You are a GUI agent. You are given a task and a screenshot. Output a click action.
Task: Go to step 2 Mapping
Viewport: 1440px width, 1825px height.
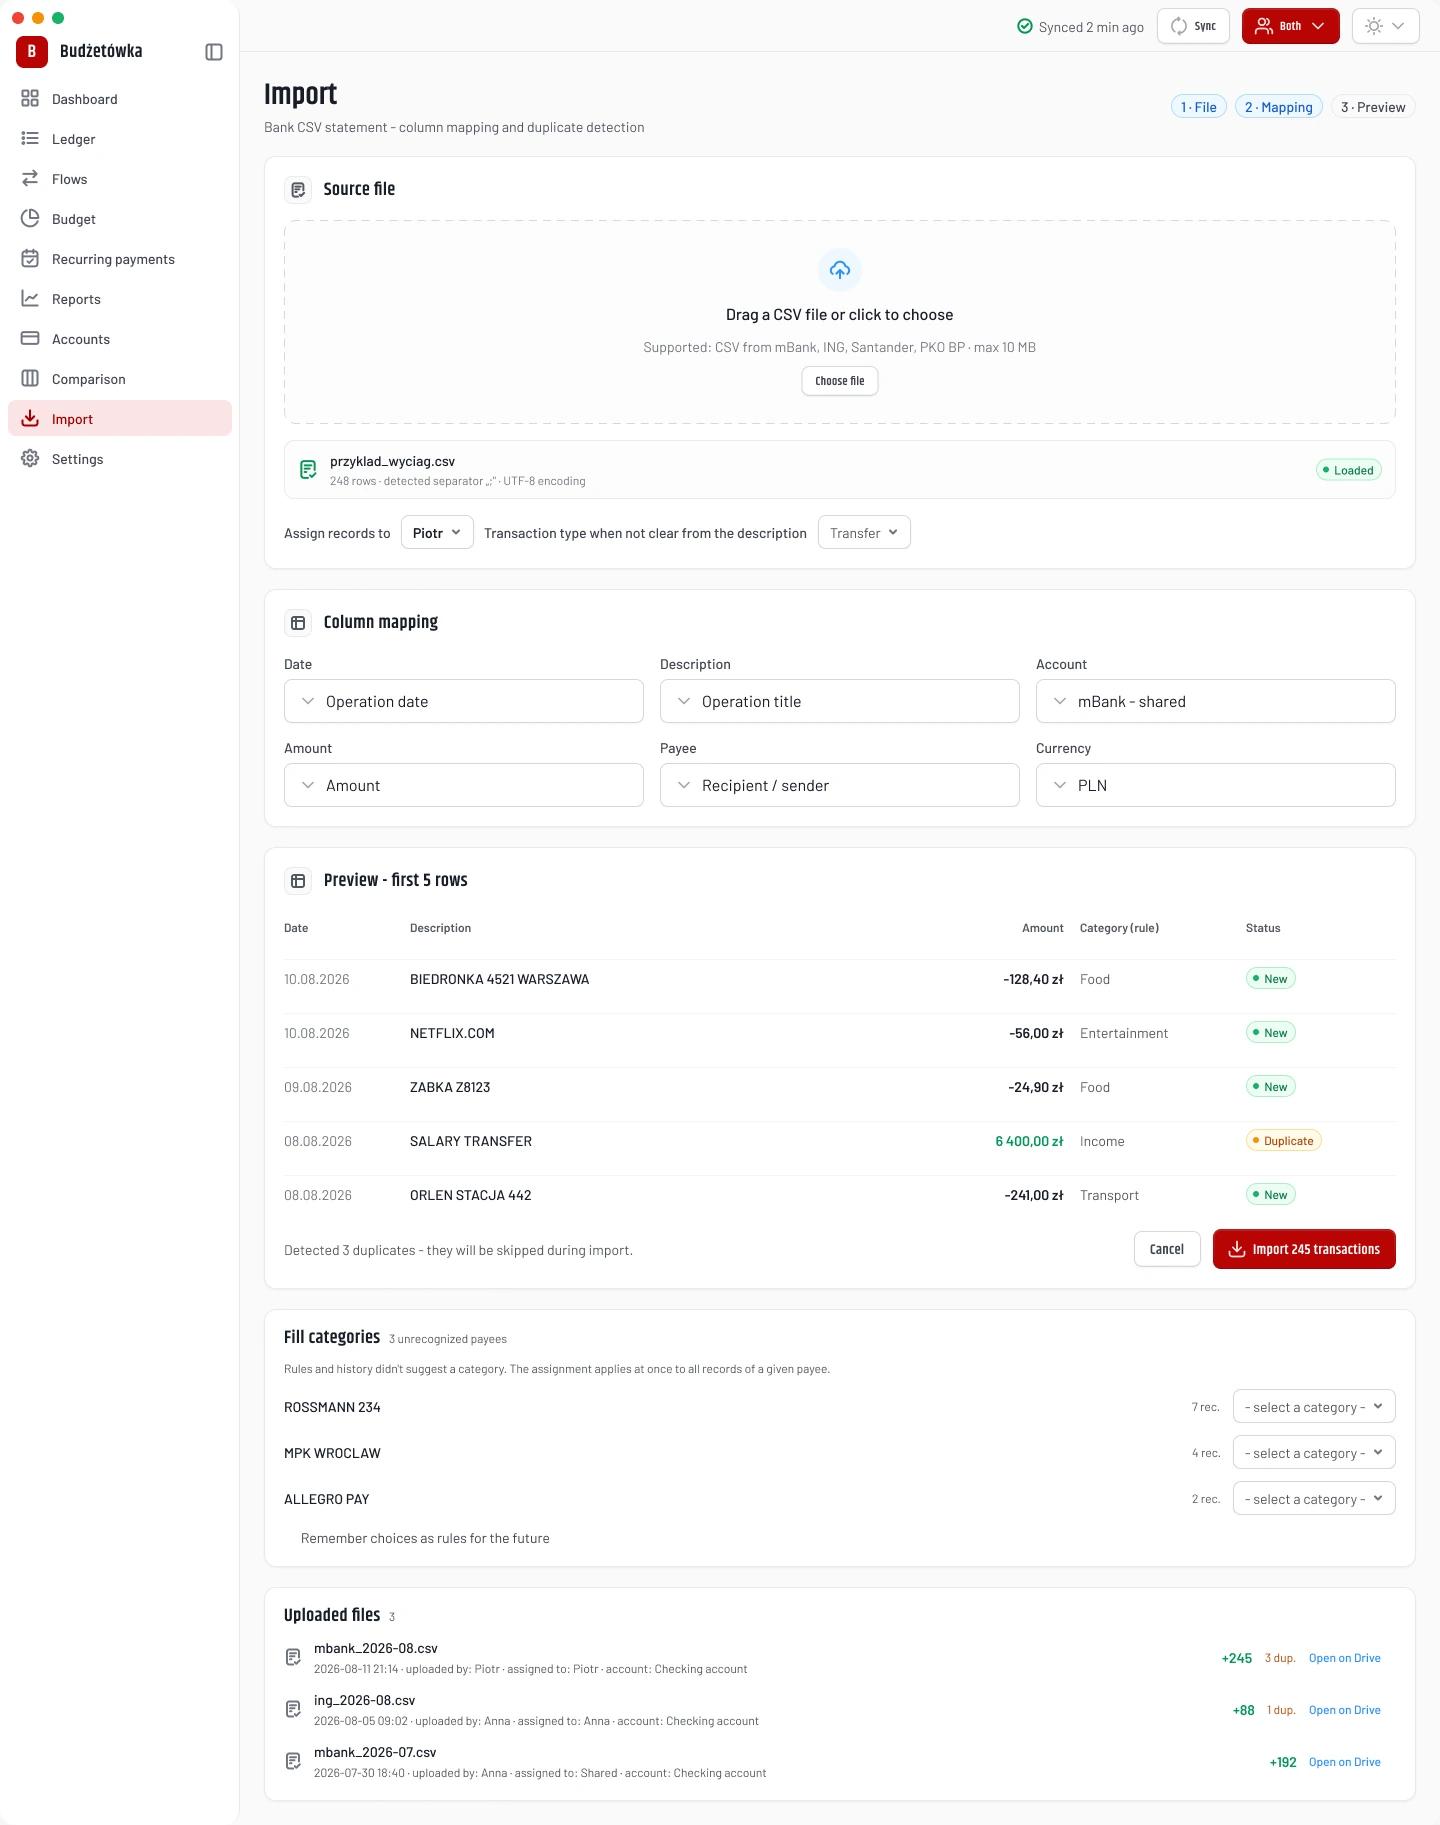point(1279,107)
